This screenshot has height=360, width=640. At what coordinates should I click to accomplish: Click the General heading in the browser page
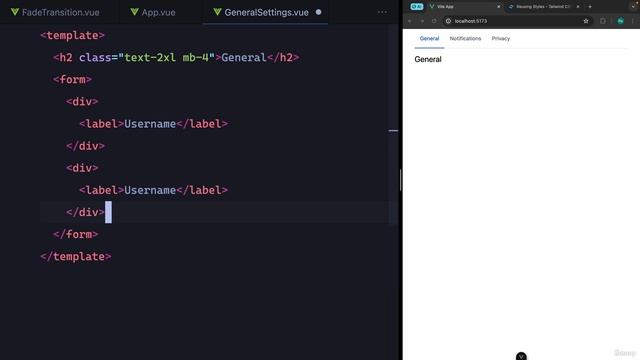pos(428,59)
